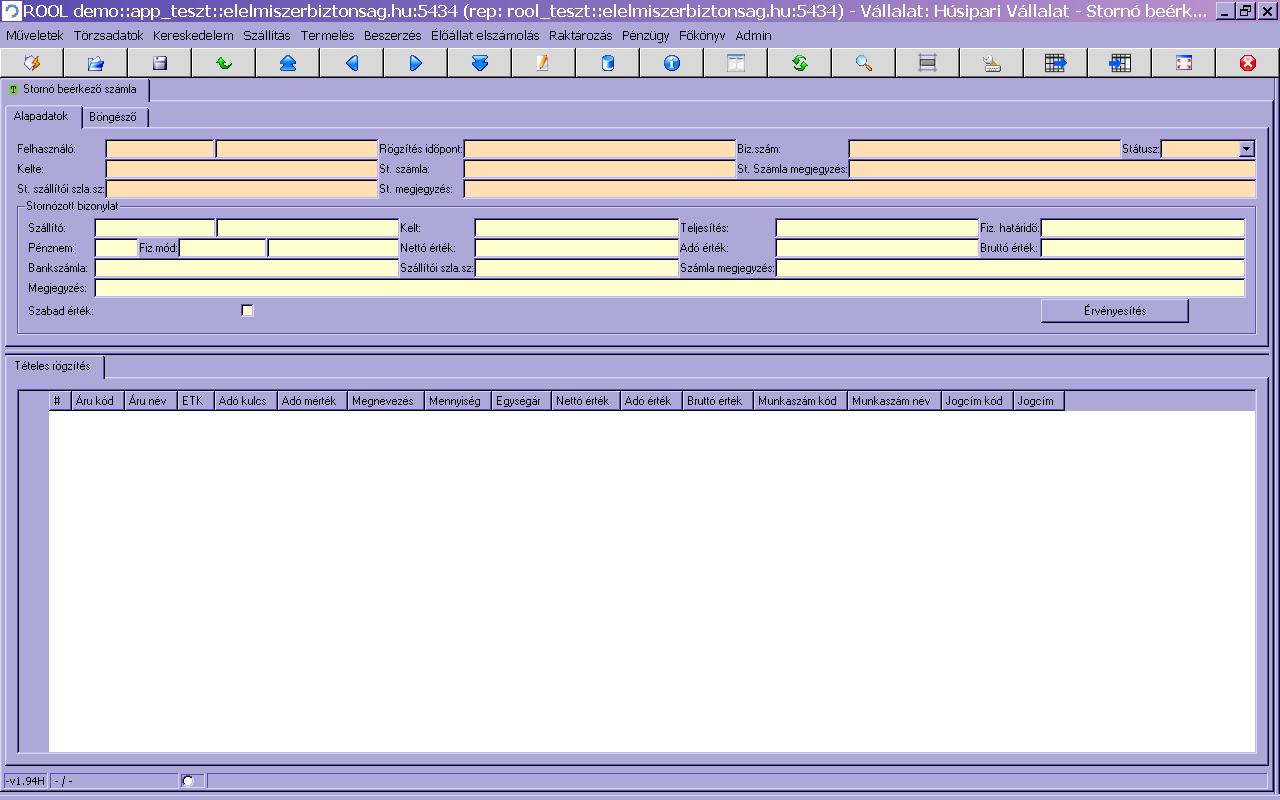
Task: Select the Tételes rögzítés tab
Action: coord(52,366)
